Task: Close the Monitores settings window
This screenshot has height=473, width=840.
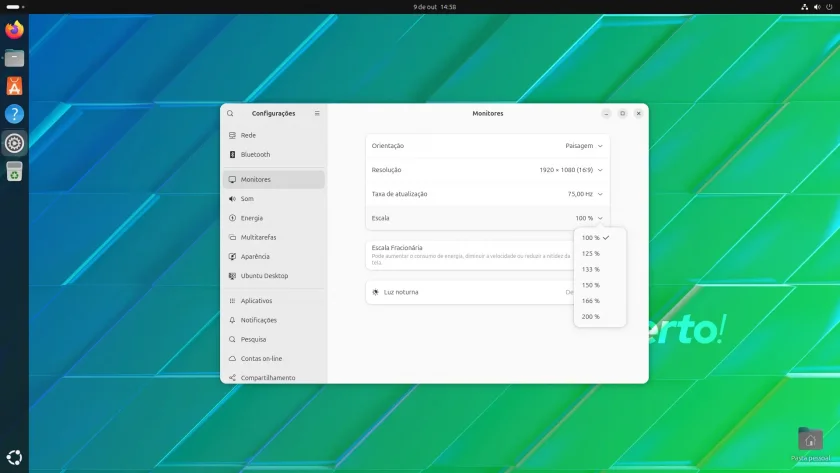Action: pyautogui.click(x=639, y=114)
